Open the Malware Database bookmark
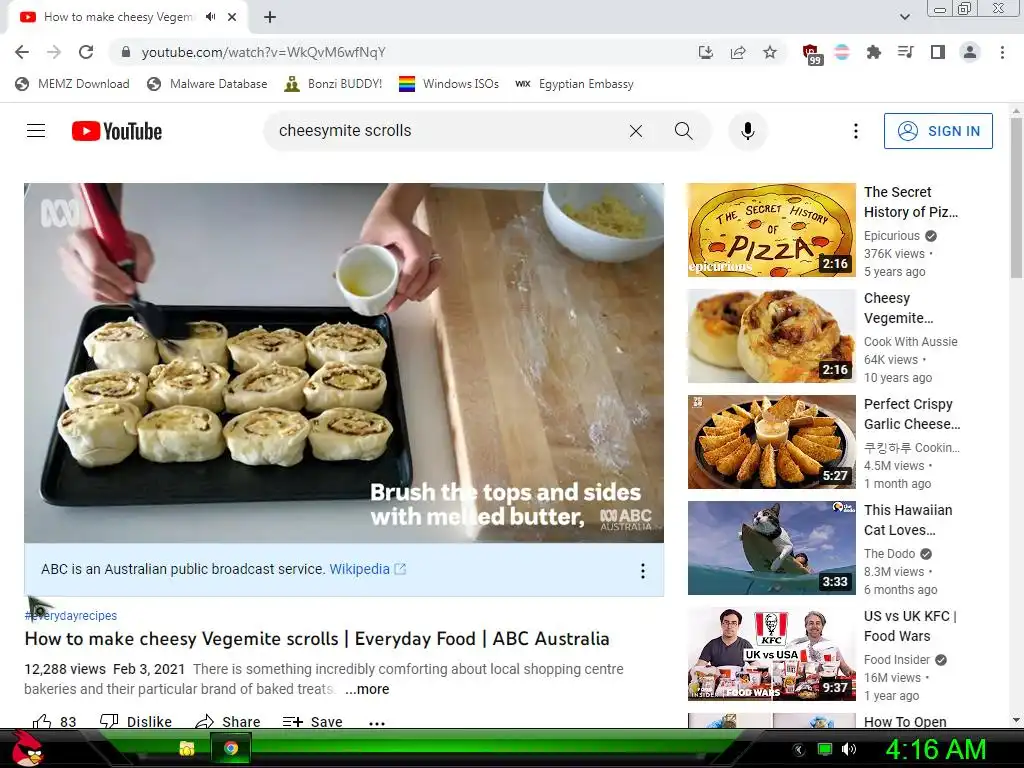Screen dimensions: 1024x768 [208, 84]
